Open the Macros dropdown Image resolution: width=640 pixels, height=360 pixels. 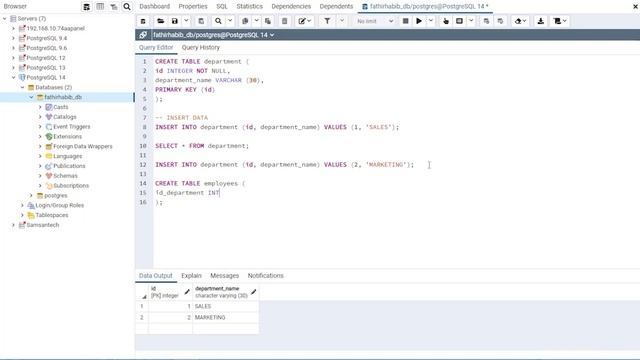560,21
